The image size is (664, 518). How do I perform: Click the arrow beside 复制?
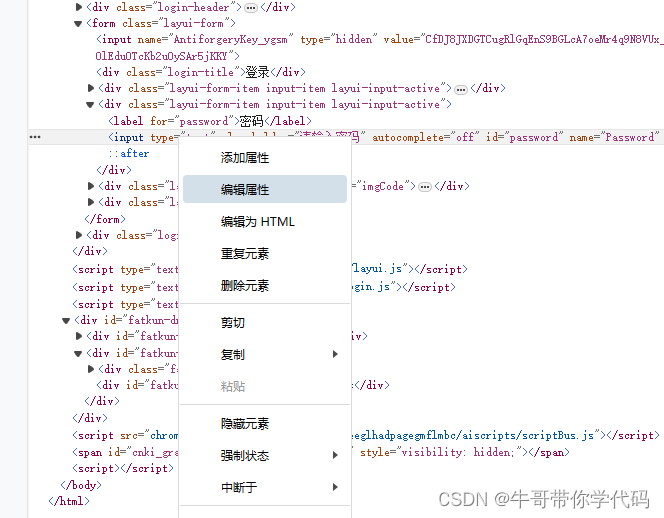335,354
